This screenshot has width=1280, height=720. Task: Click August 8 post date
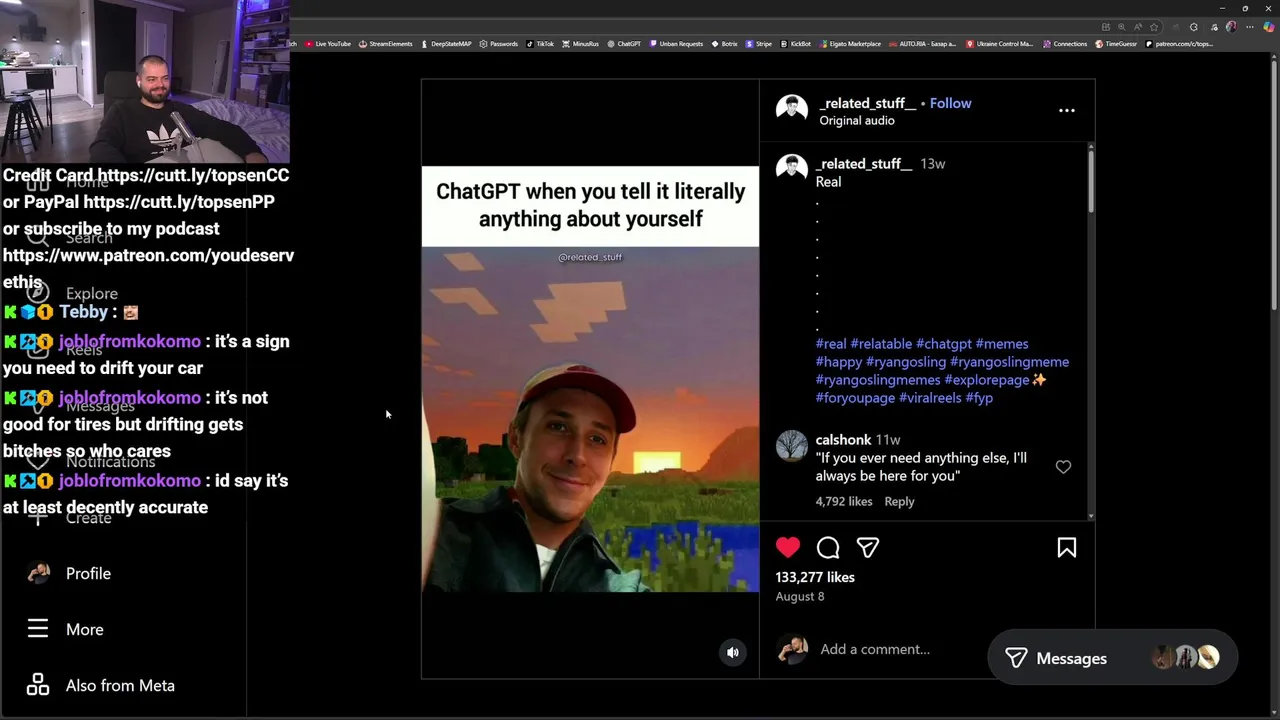(x=800, y=596)
